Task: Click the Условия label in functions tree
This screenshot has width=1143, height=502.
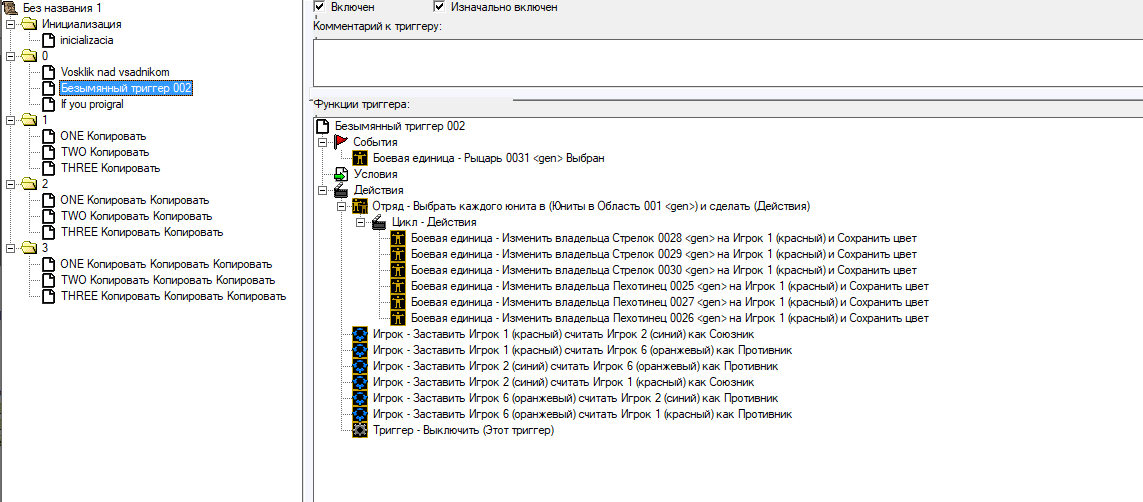Action: coord(375,174)
